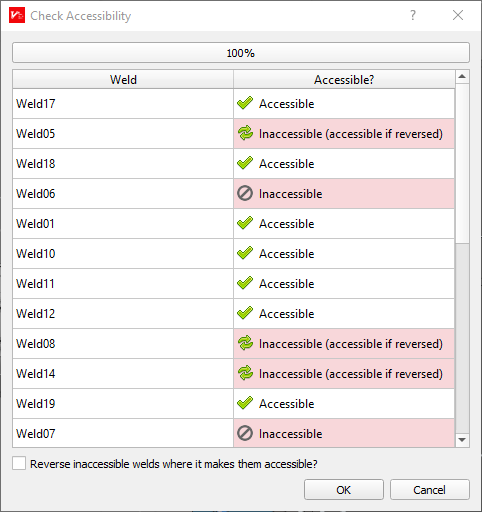482x512 pixels.
Task: Sort the list by the Weld column header
Action: [123, 79]
